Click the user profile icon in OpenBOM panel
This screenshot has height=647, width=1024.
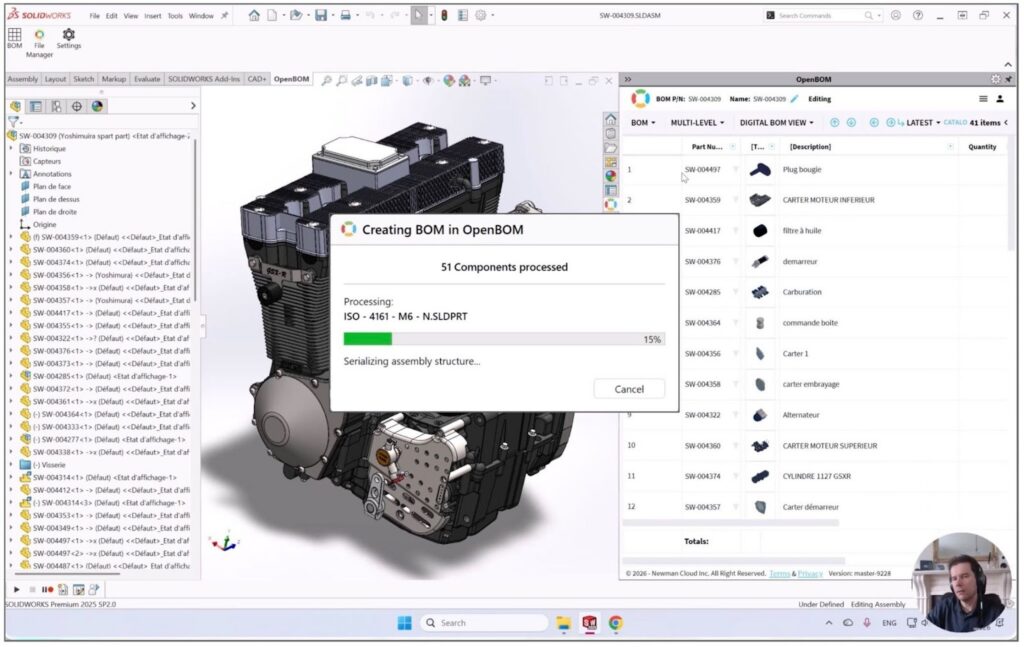(1000, 99)
